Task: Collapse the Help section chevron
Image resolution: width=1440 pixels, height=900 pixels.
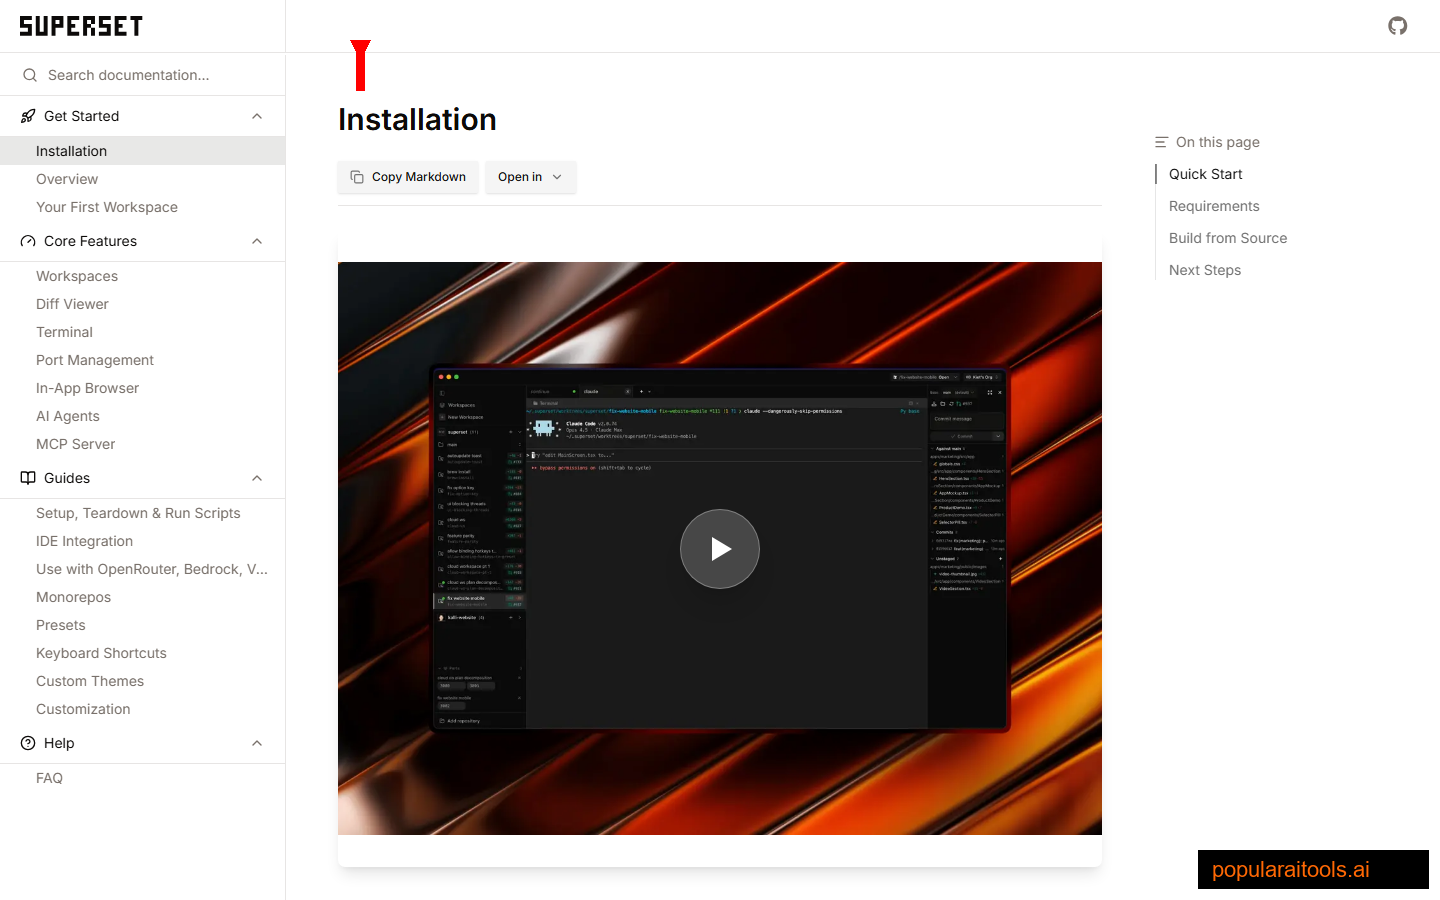Action: click(257, 743)
